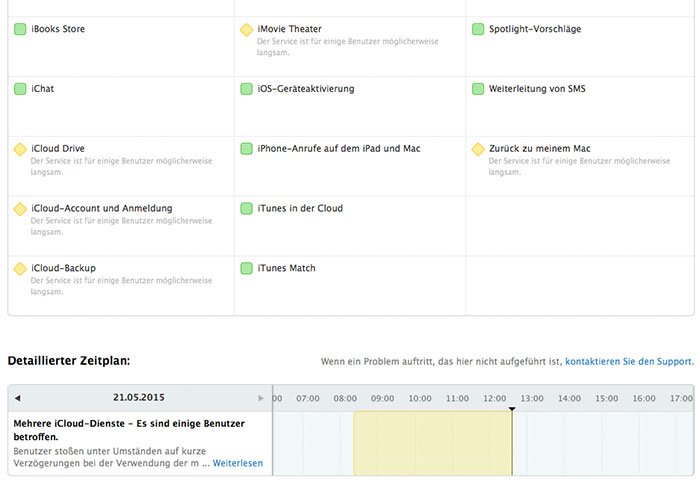Click the green status square next to iChat
700x497 pixels.
20,89
